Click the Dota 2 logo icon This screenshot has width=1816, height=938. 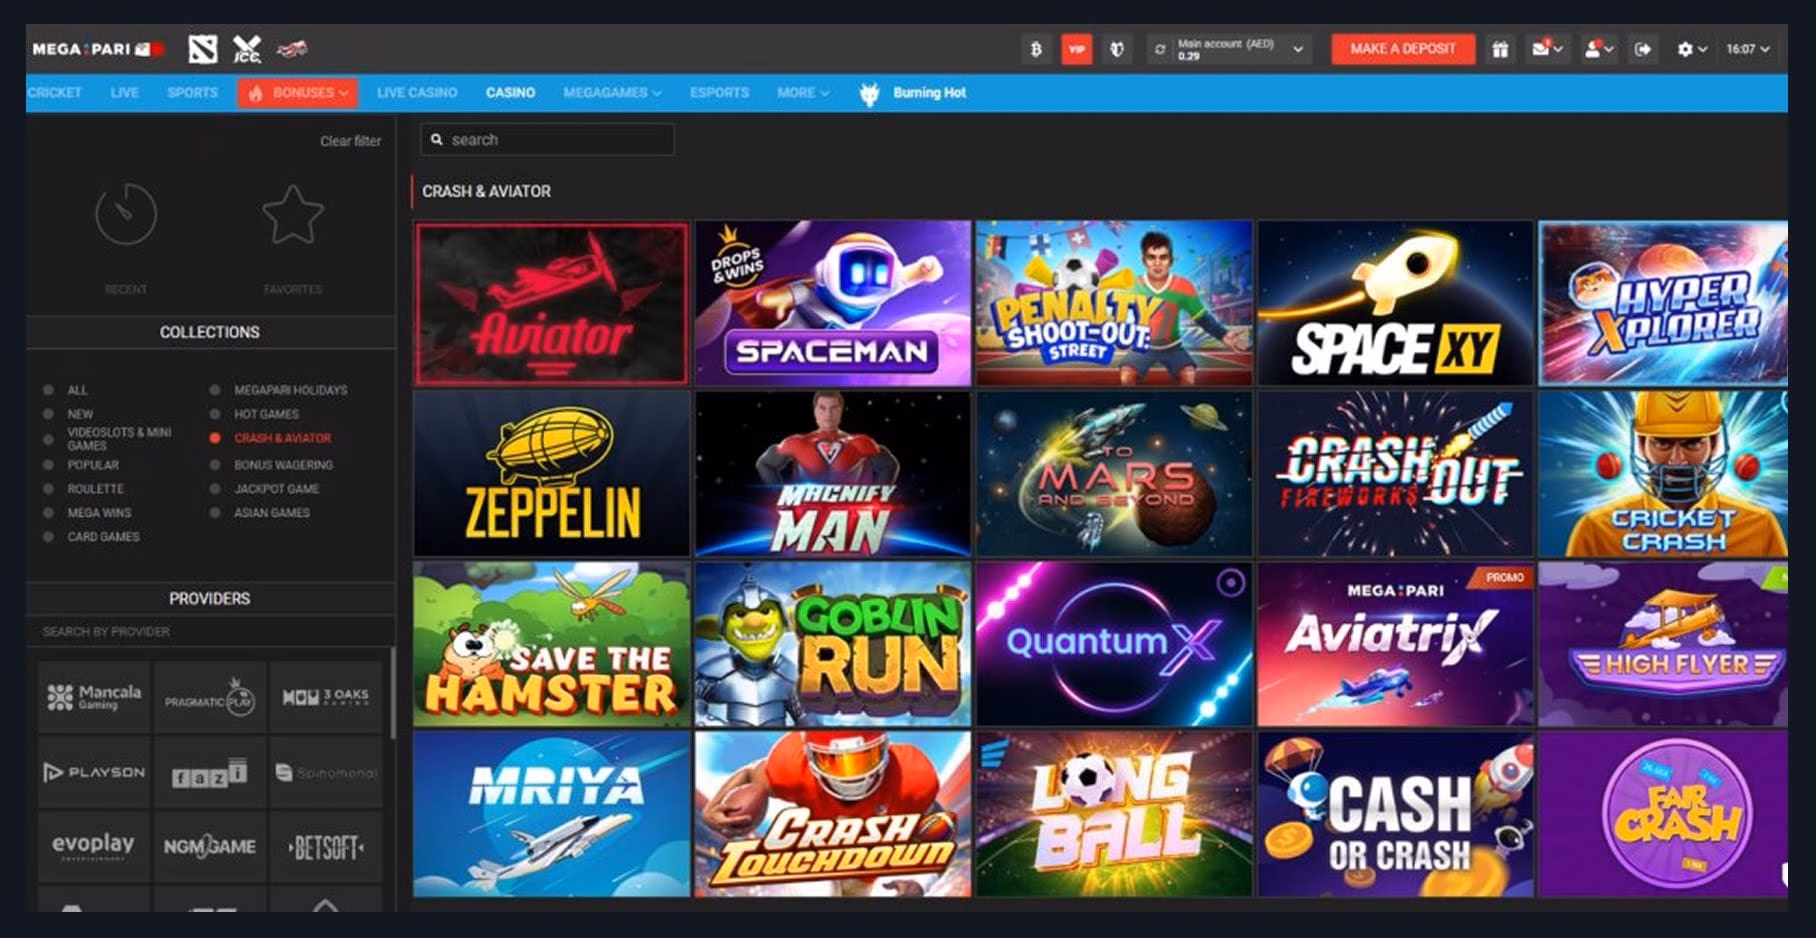pyautogui.click(x=202, y=48)
